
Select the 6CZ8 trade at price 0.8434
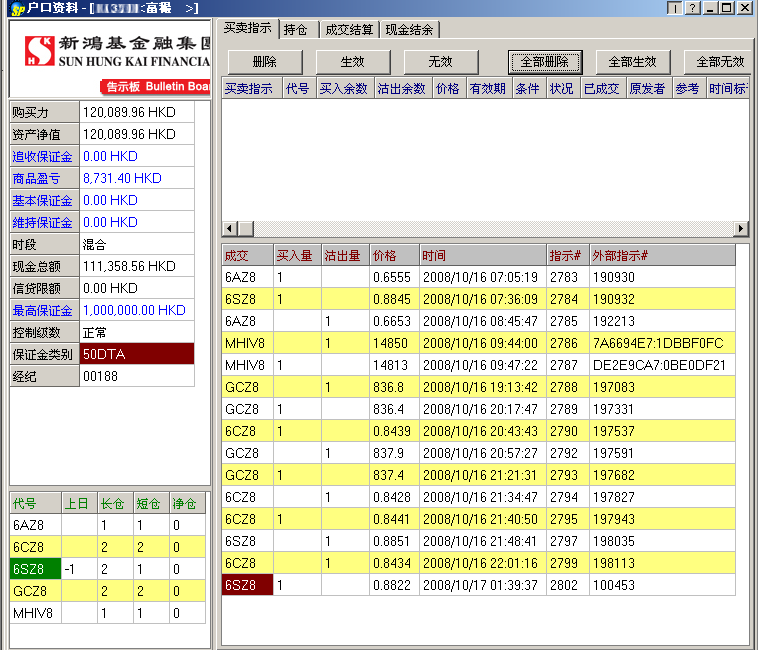(478, 563)
